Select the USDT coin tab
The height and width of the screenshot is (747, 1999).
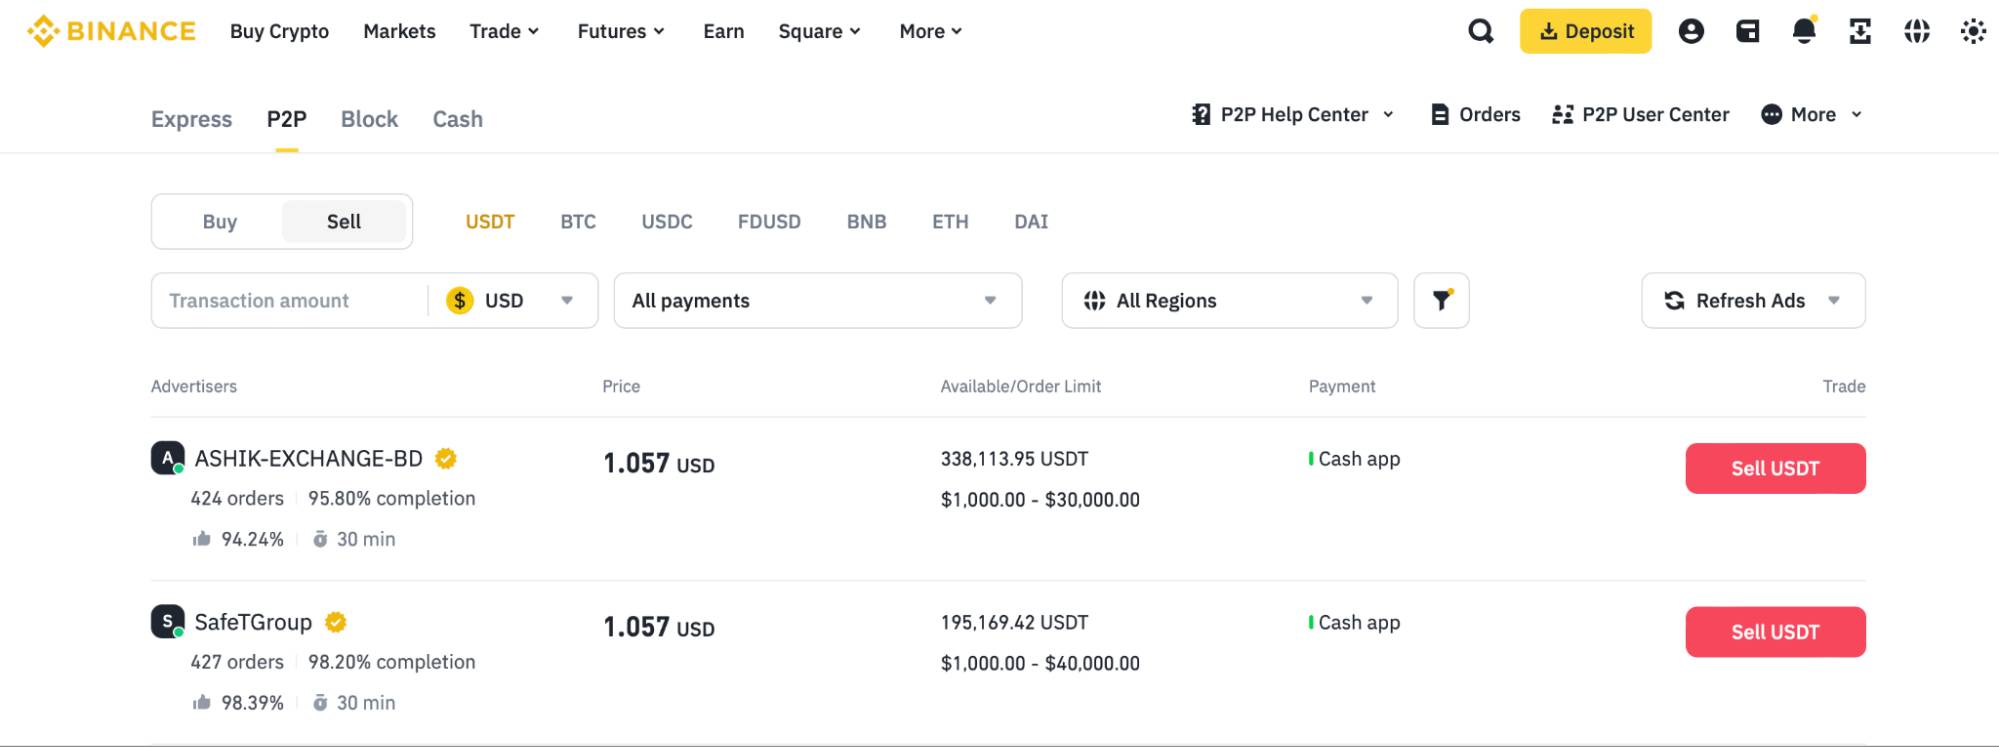point(490,221)
